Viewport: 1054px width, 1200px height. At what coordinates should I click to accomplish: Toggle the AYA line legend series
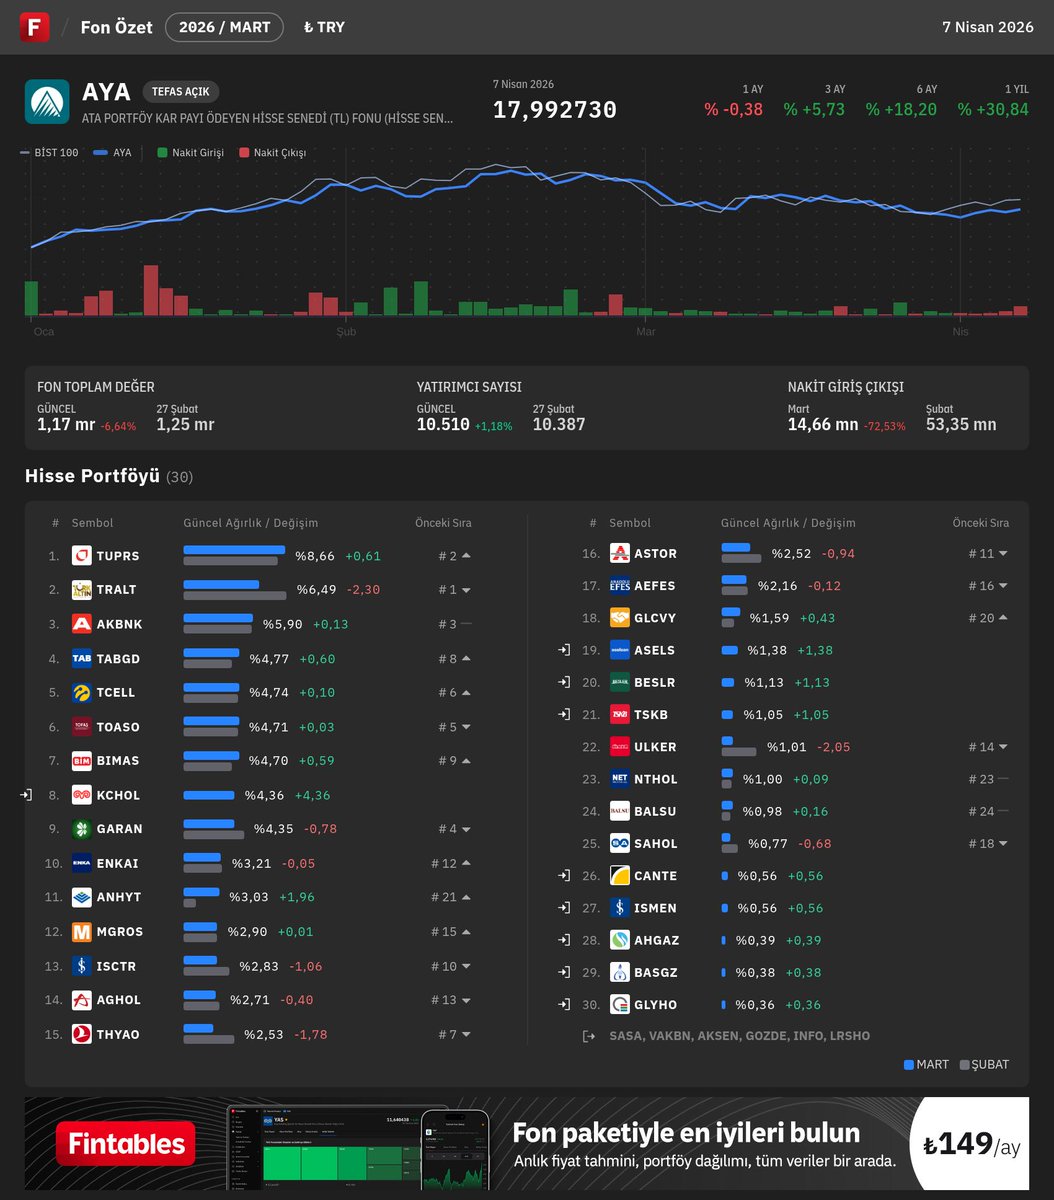coord(112,153)
